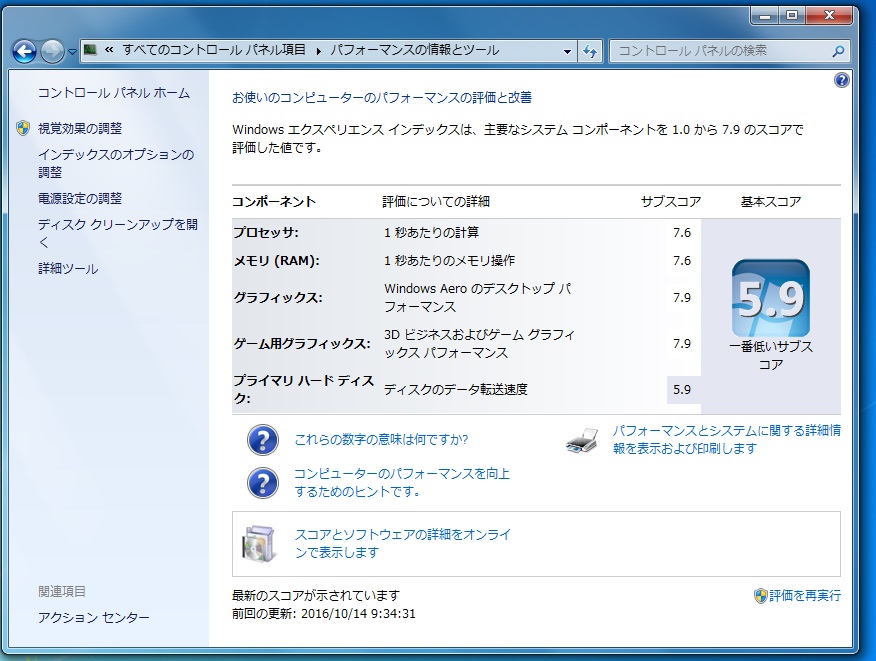
Task: Click the refresh button beside address bar
Action: 590,51
